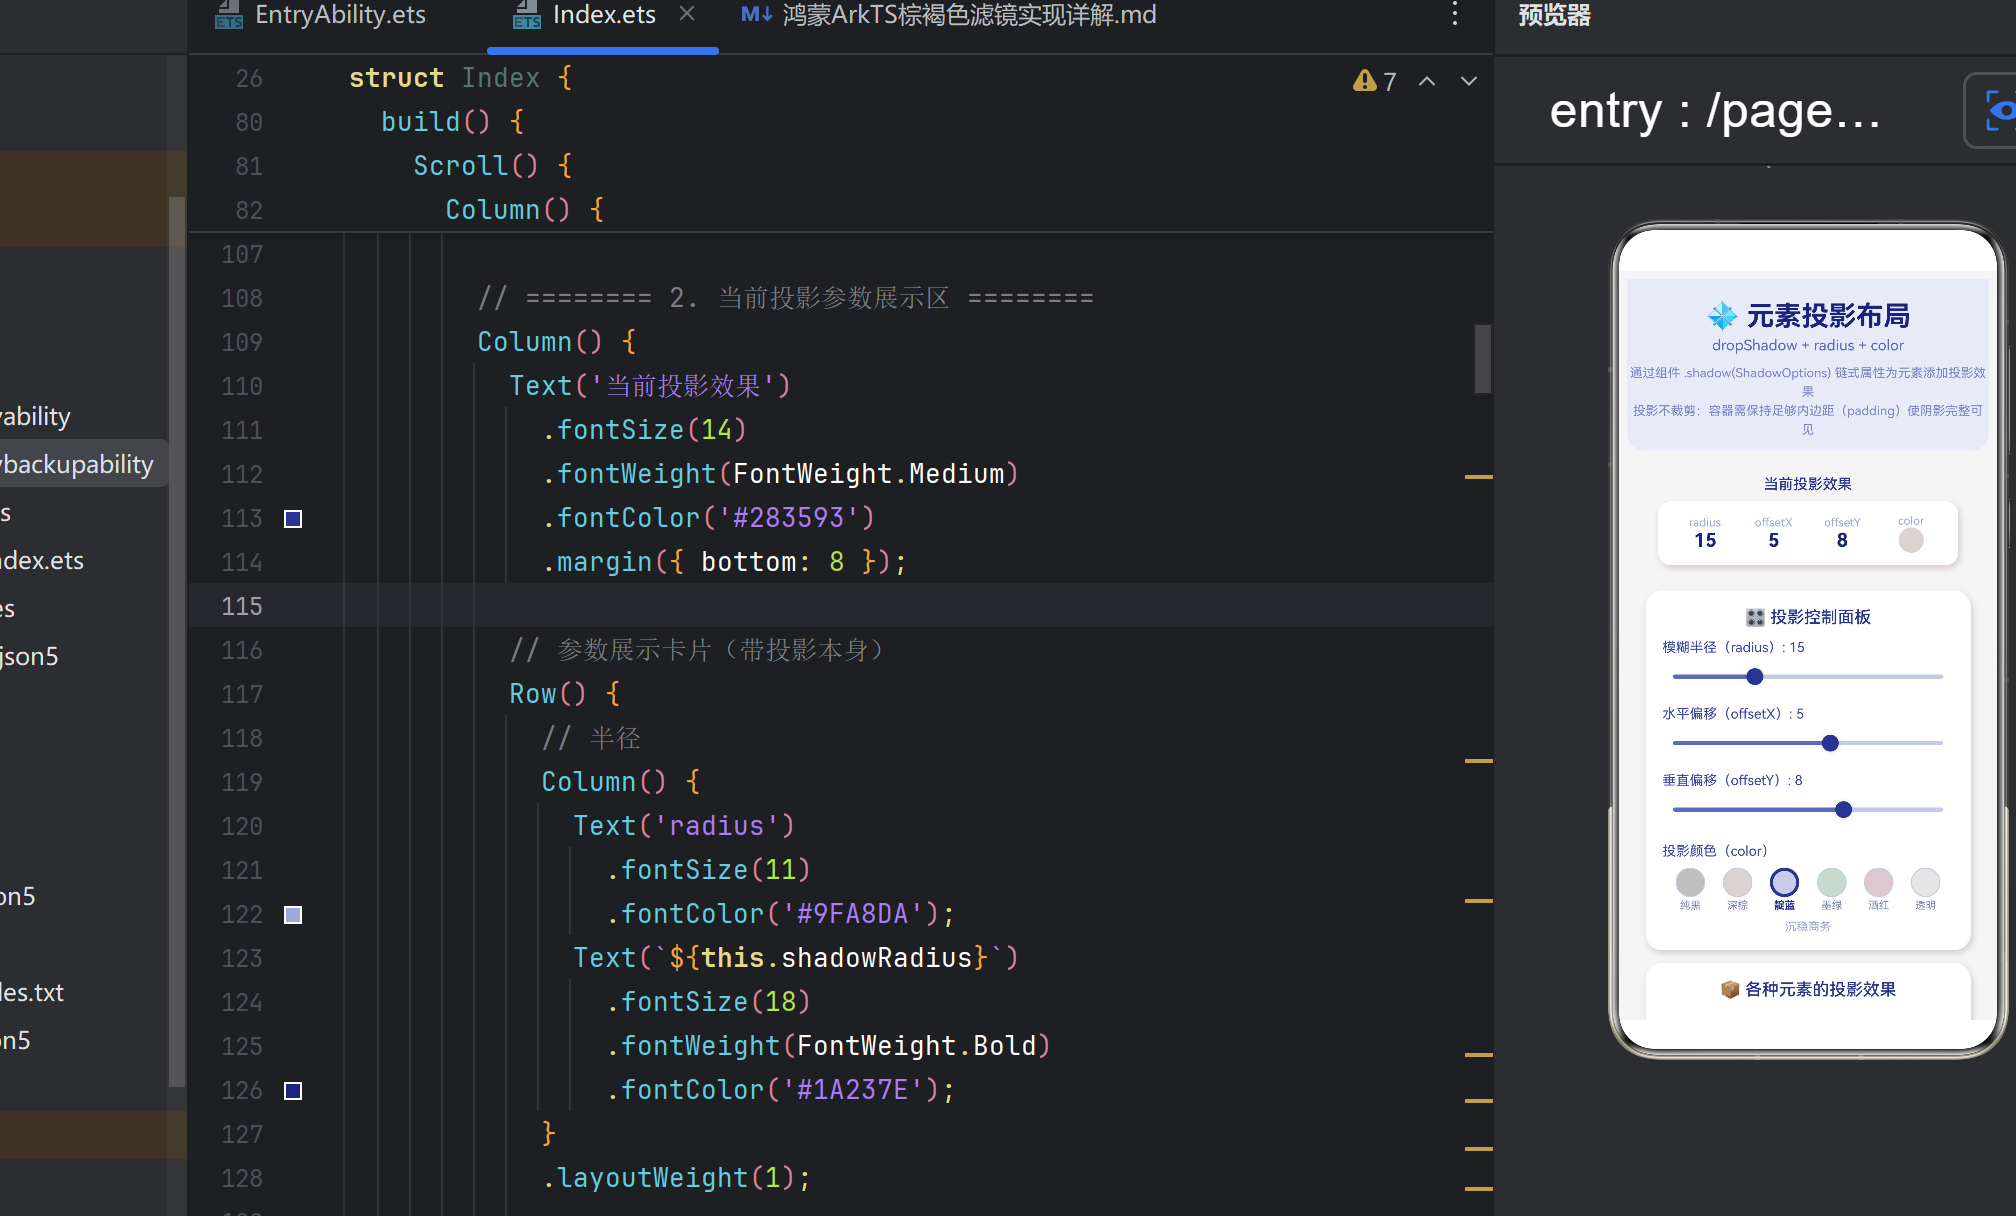Click Text('radius') on line 120

coord(684,826)
